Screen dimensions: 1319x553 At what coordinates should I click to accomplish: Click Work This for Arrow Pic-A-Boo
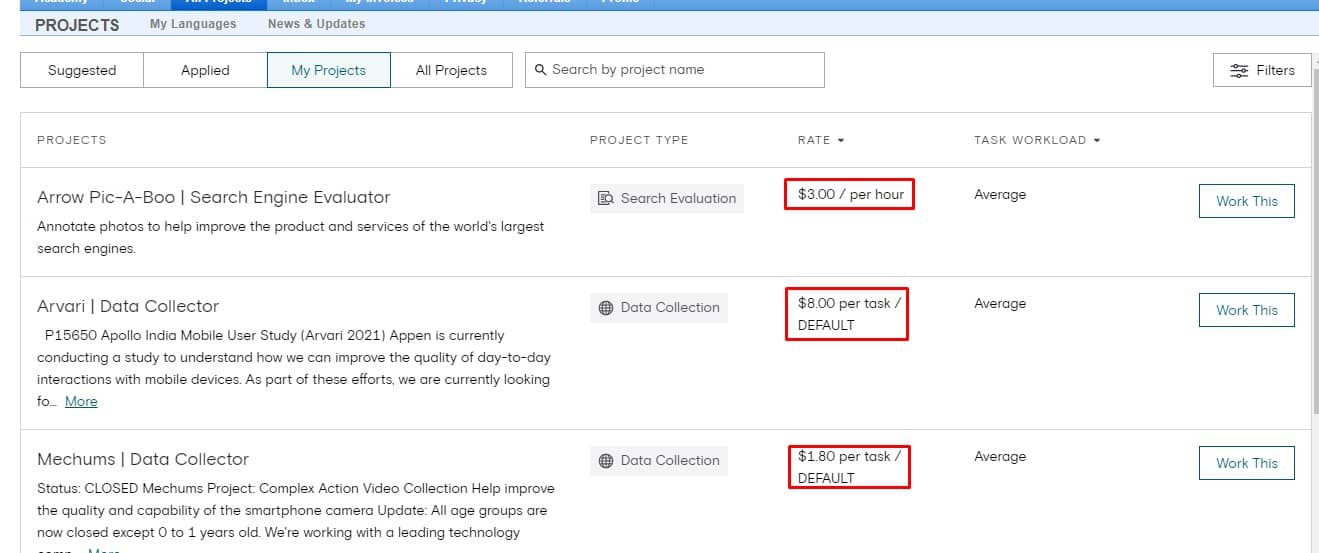click(1247, 201)
